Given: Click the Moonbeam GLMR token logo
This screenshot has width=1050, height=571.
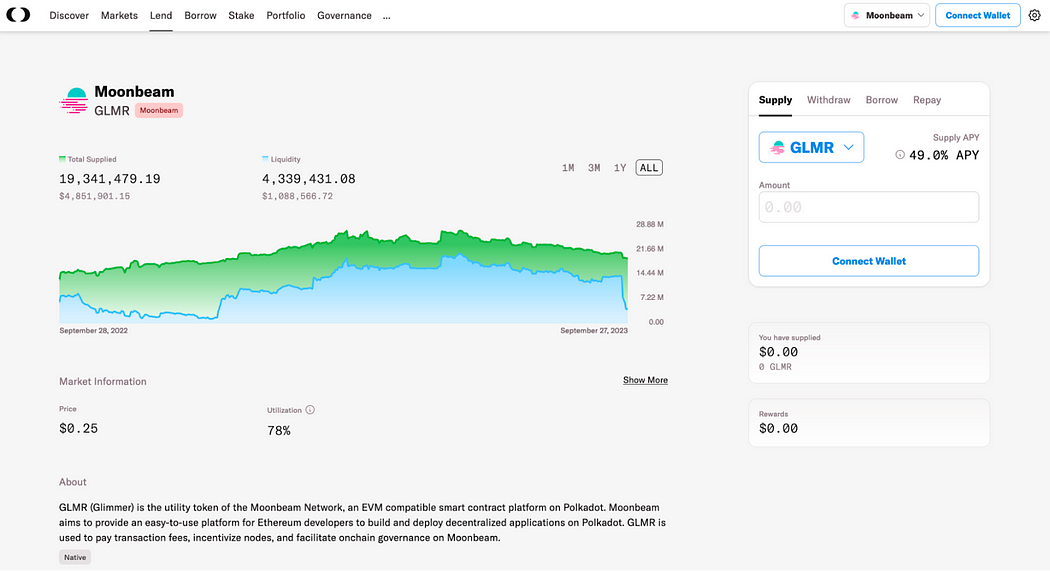Looking at the screenshot, I should tap(74, 100).
